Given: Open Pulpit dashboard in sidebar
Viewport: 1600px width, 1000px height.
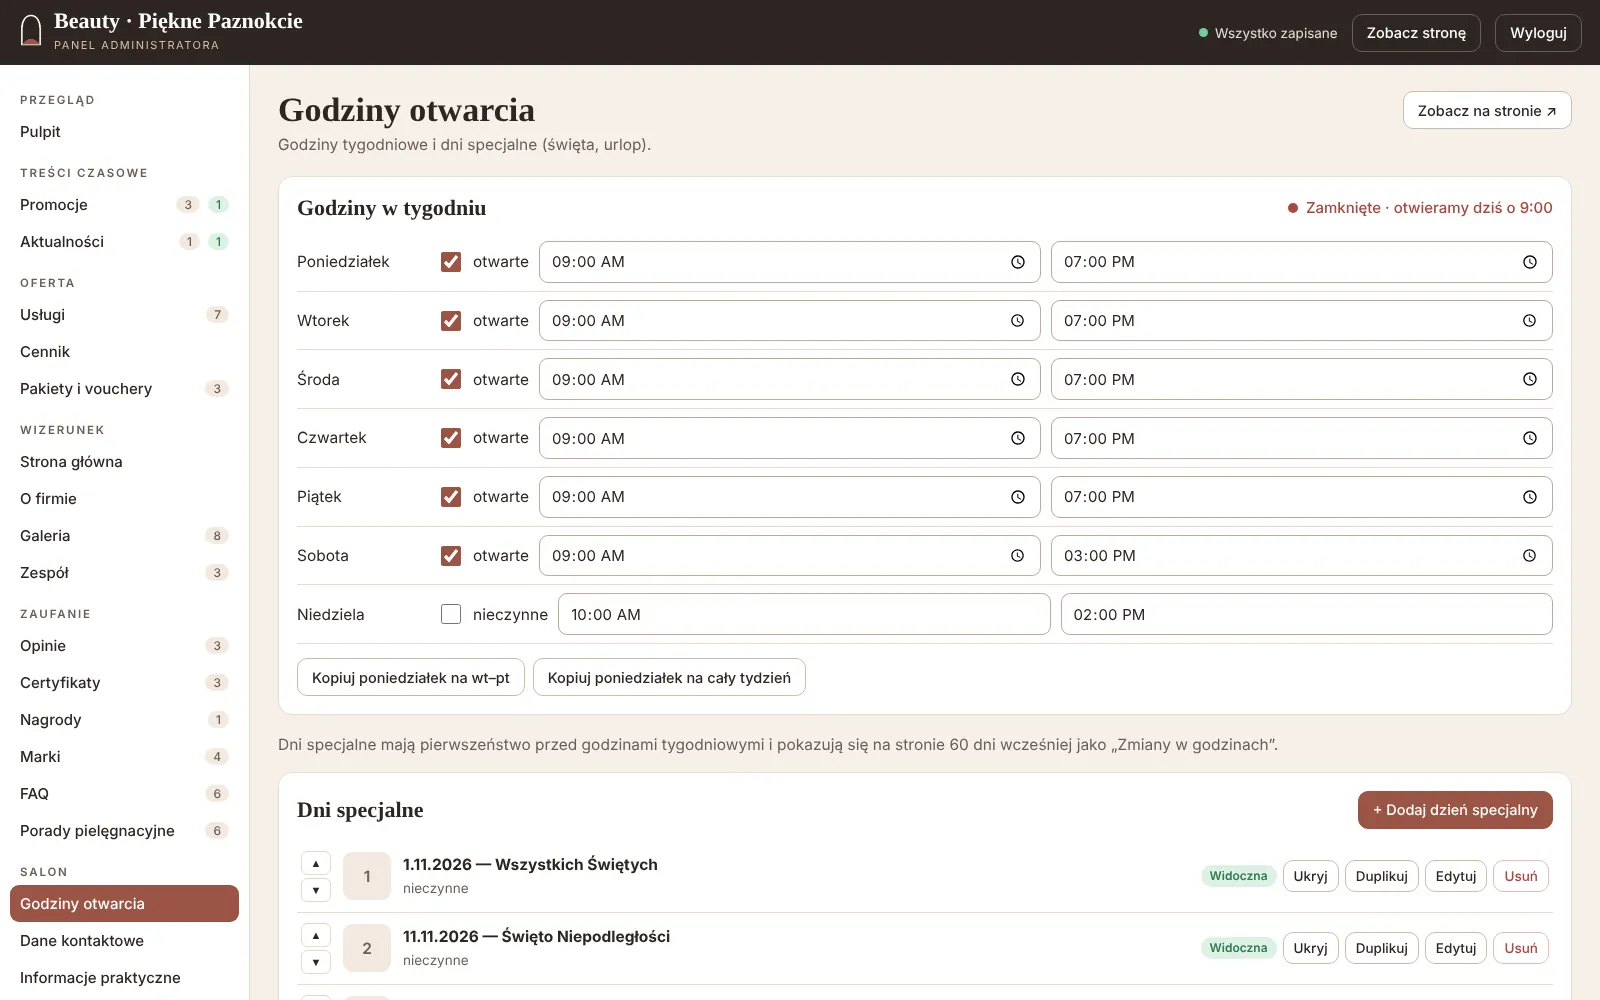Looking at the screenshot, I should 124,132.
